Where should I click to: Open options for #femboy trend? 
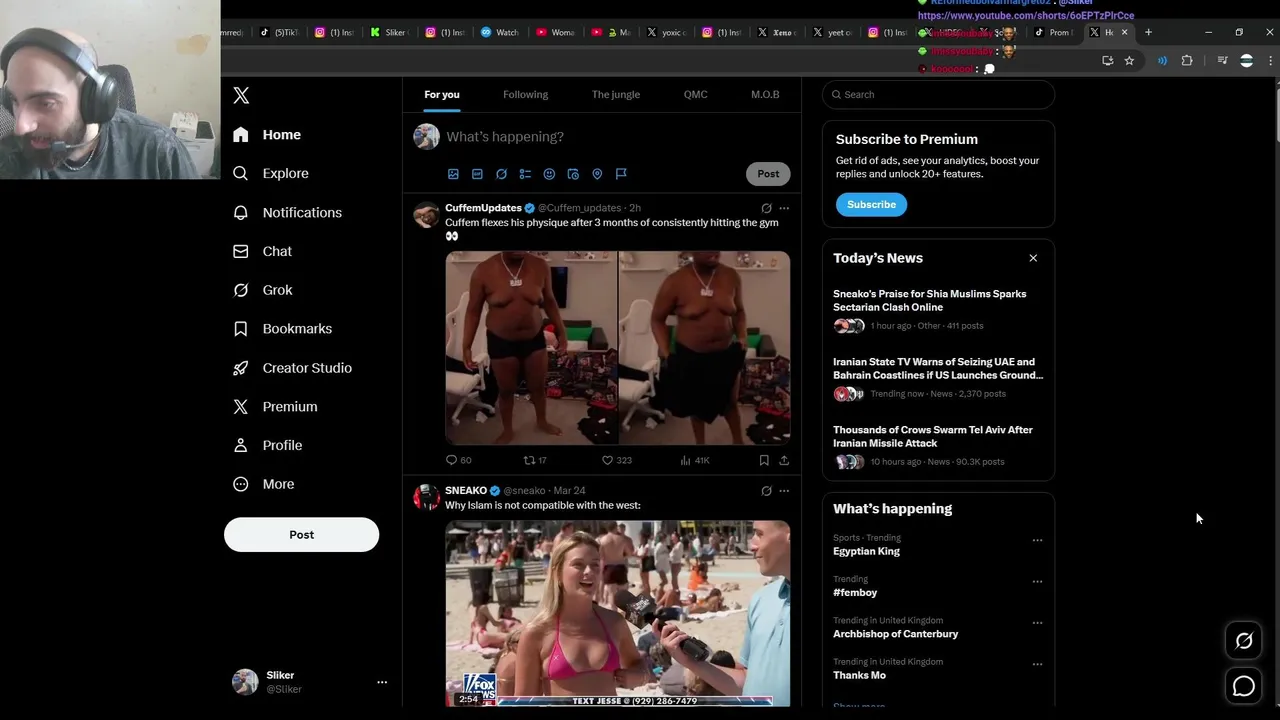[x=1037, y=581]
